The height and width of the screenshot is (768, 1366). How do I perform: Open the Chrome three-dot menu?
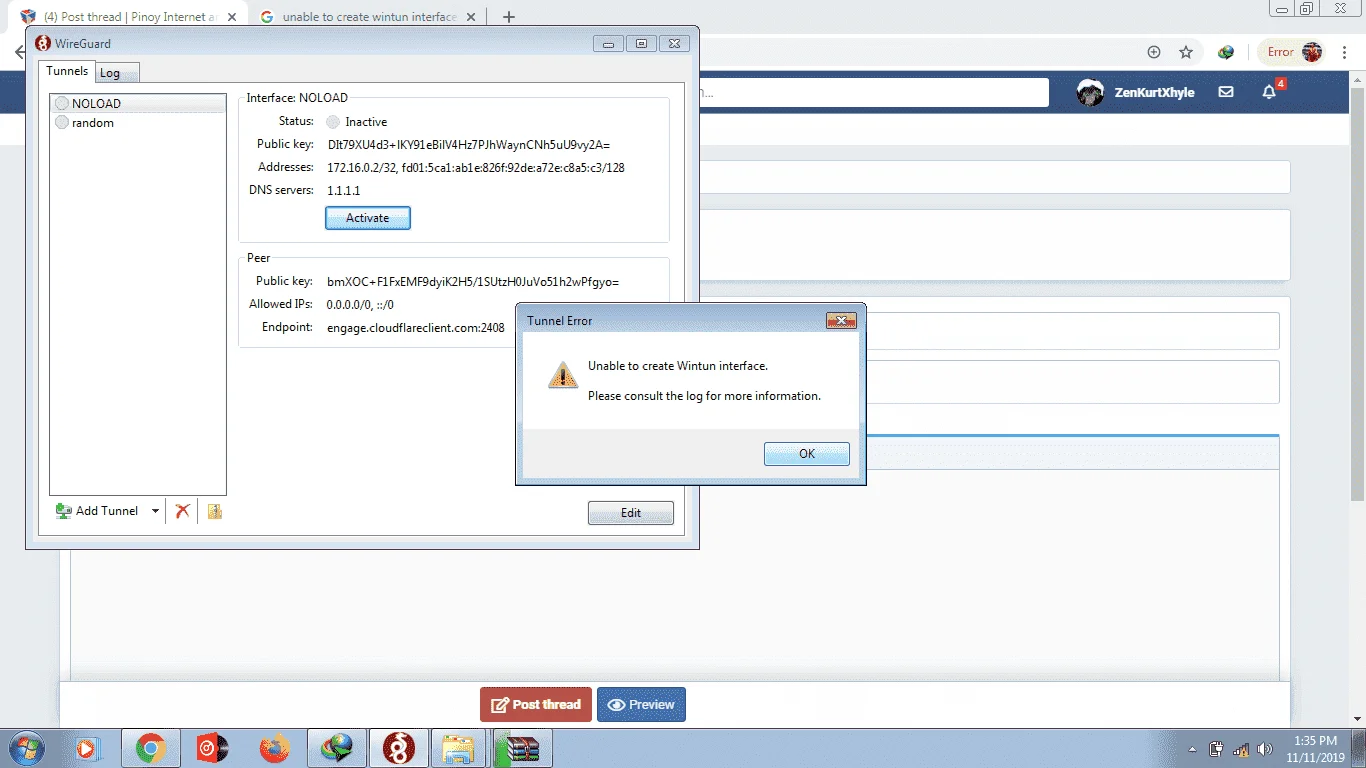1347,52
